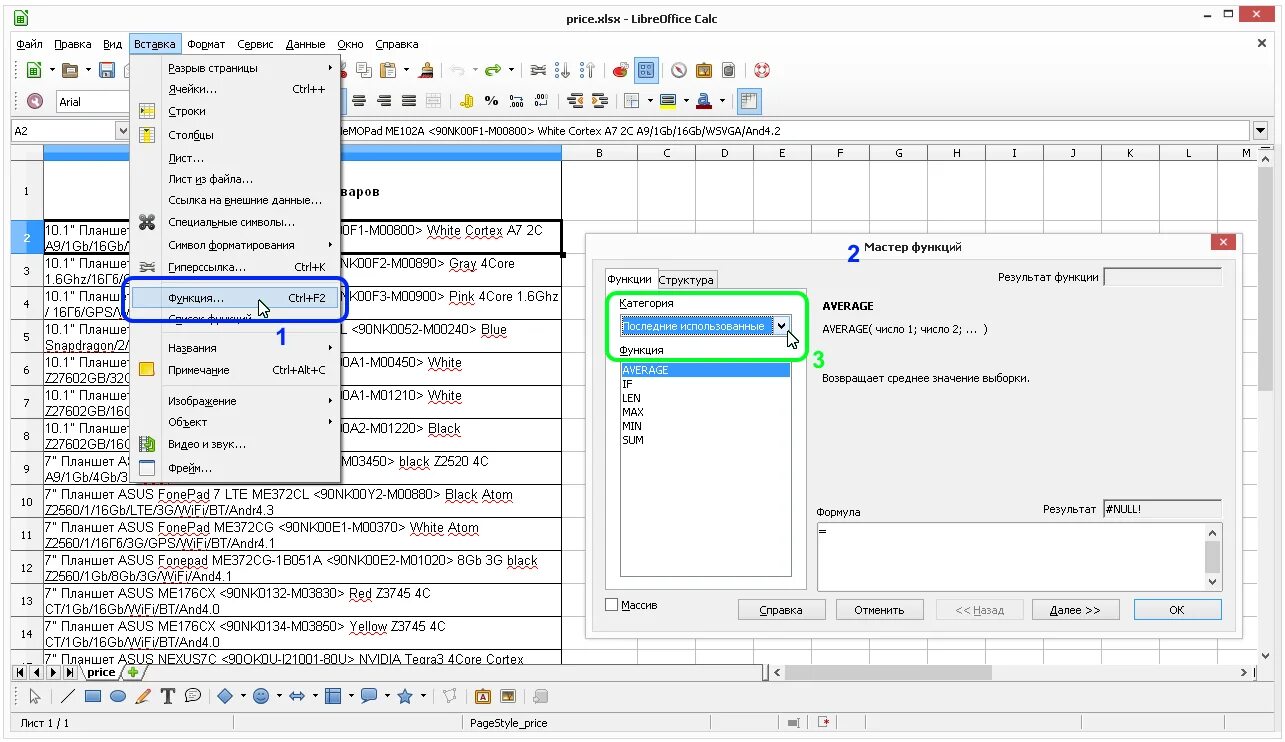This screenshot has height=742, width=1285.
Task: Open the Формат menu
Action: pyautogui.click(x=206, y=44)
